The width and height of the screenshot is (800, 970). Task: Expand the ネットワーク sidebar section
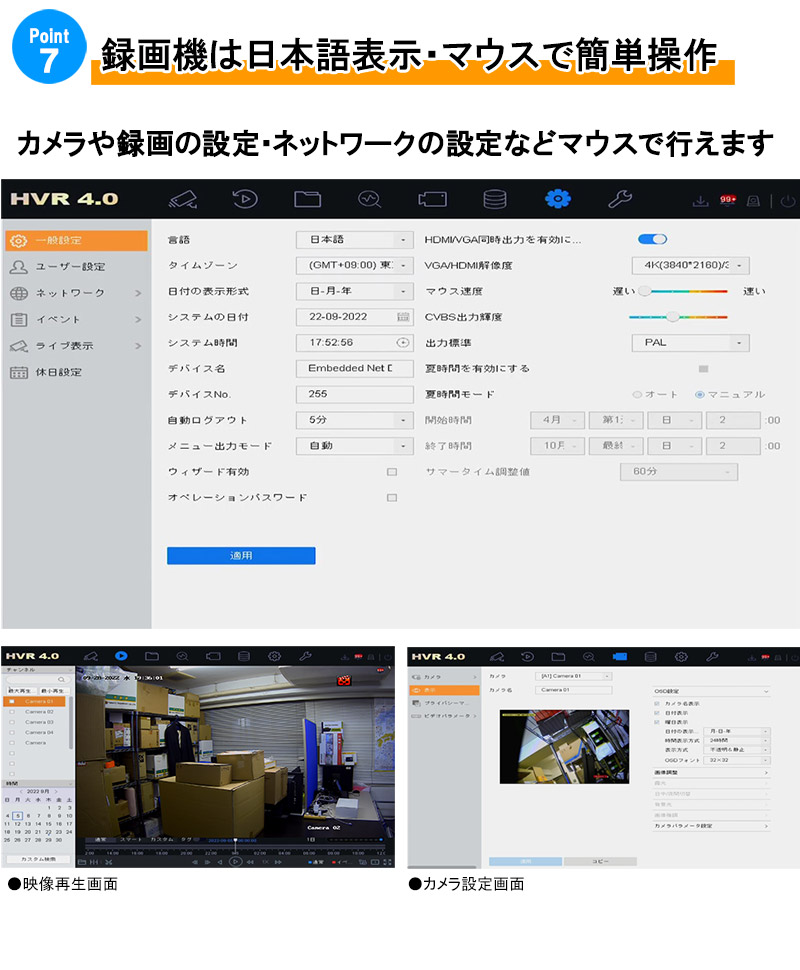[x=72, y=294]
